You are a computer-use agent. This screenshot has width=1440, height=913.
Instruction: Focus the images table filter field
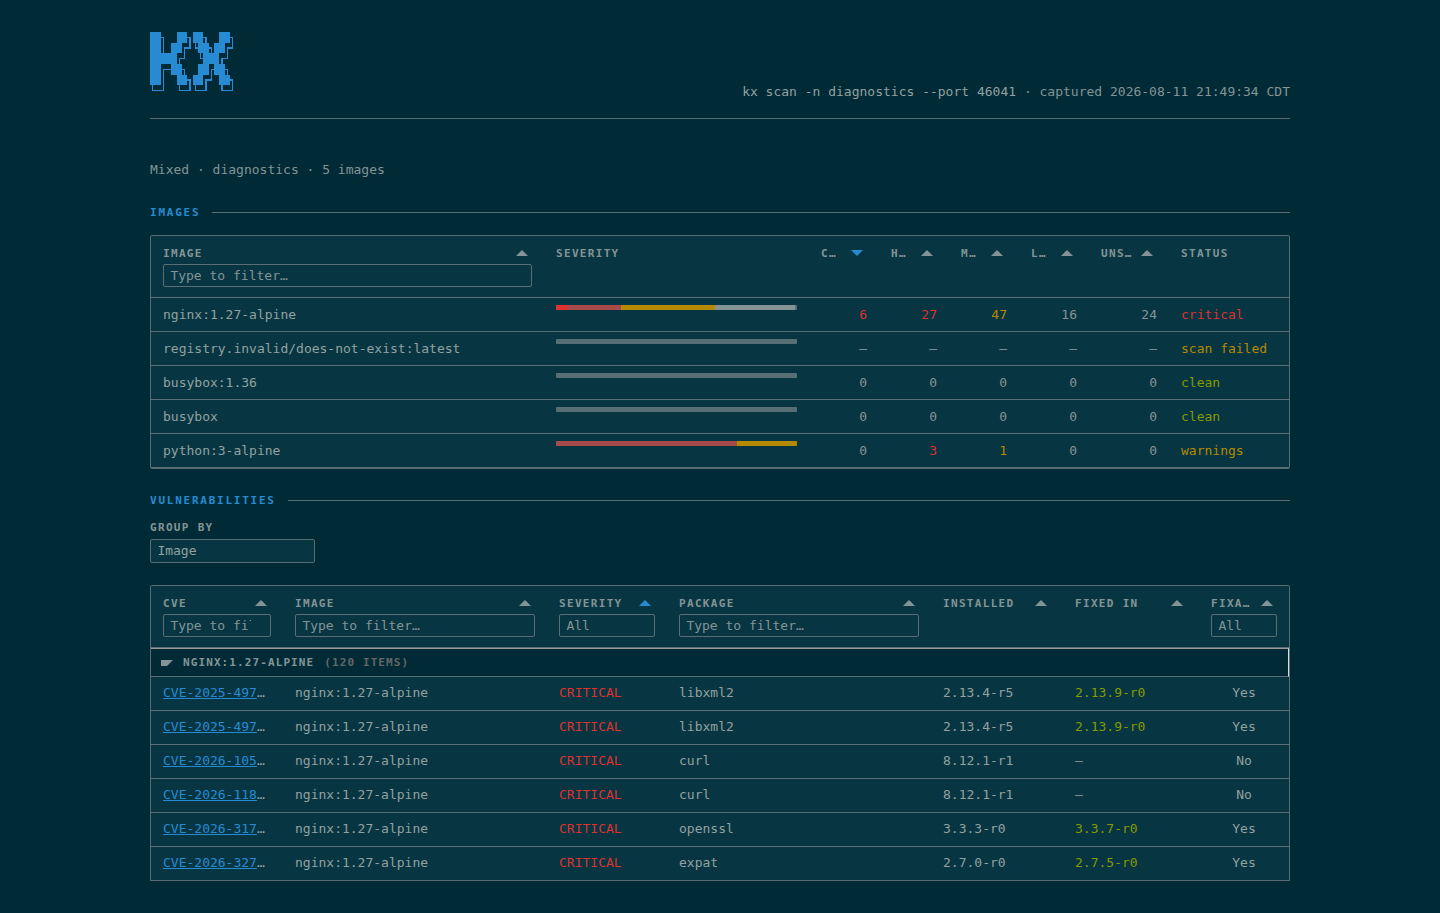point(347,276)
